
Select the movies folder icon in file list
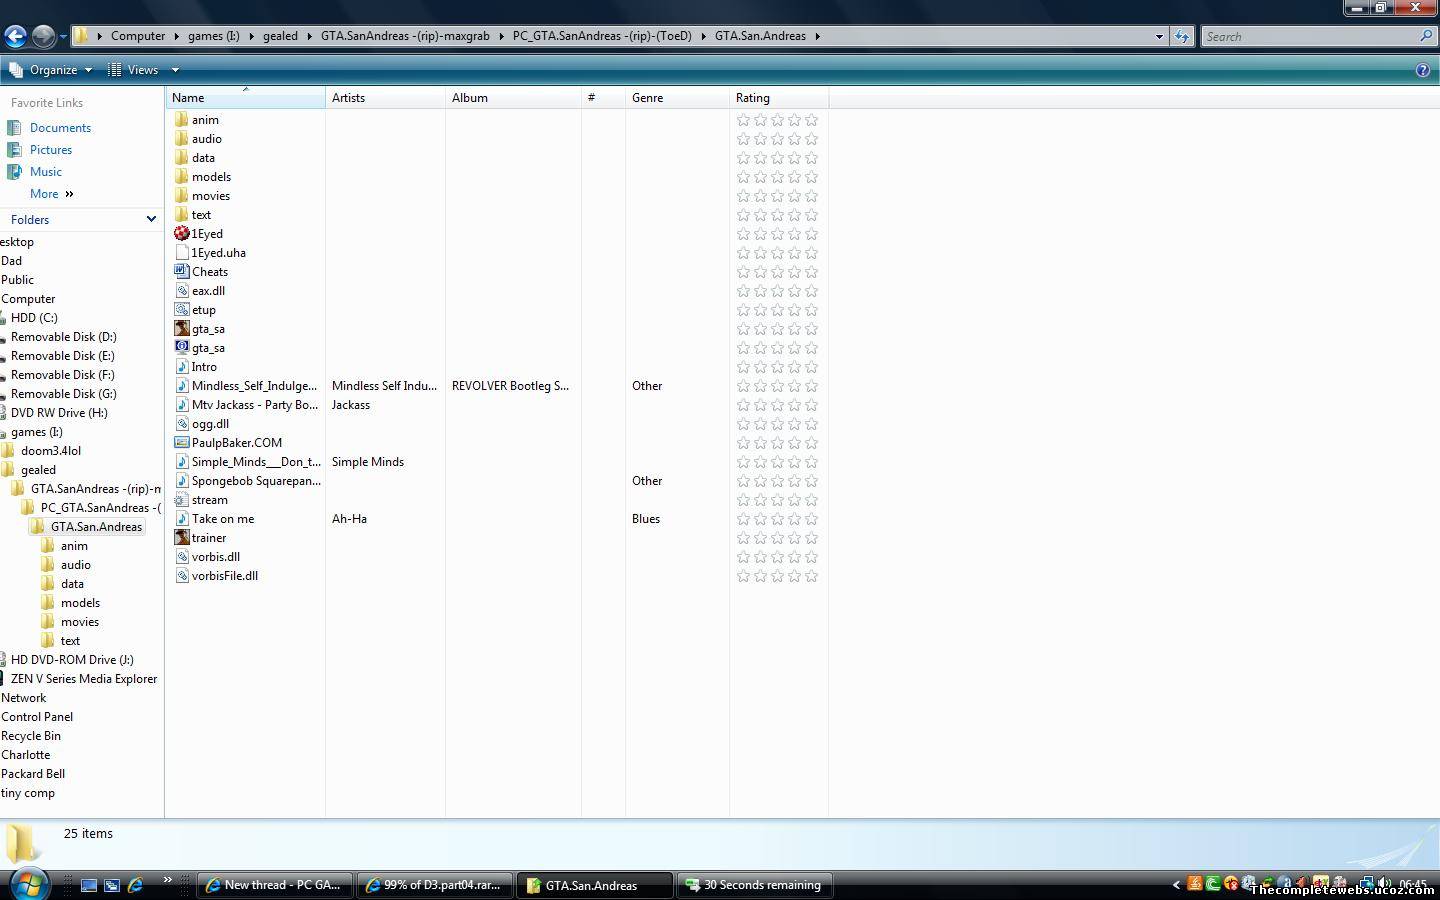point(182,195)
